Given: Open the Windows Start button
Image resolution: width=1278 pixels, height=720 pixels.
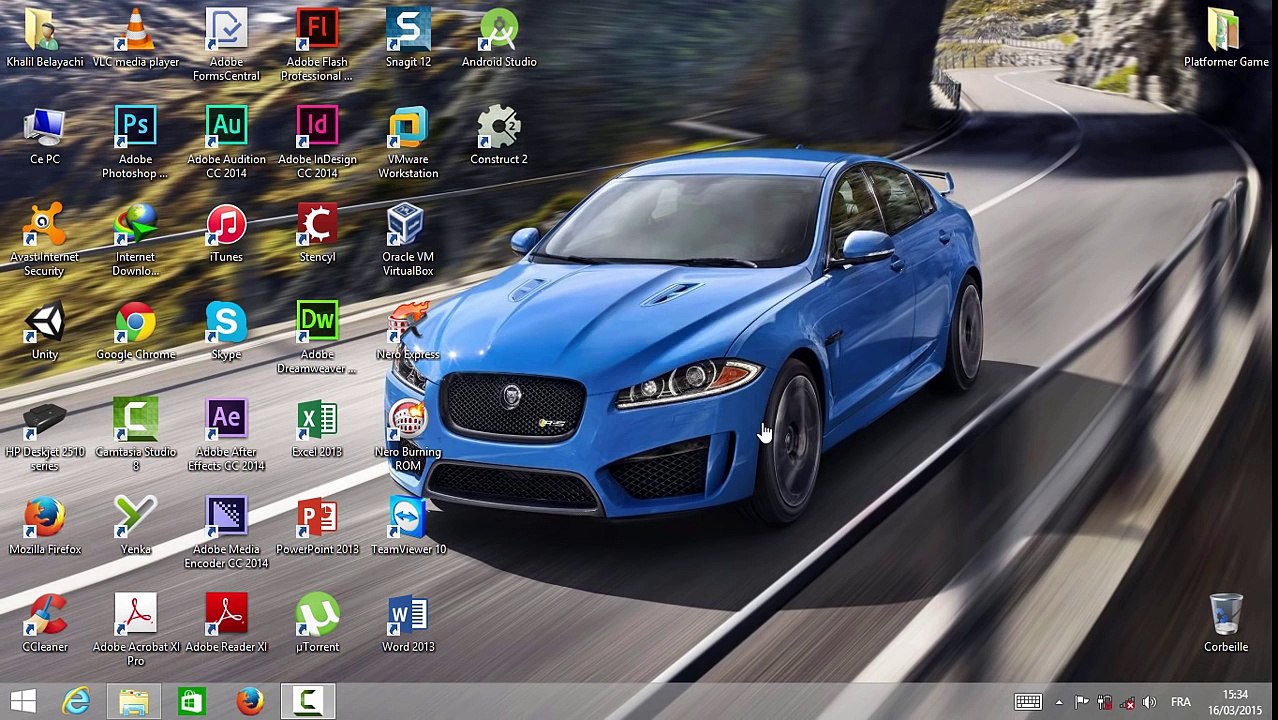Looking at the screenshot, I should tap(23, 702).
